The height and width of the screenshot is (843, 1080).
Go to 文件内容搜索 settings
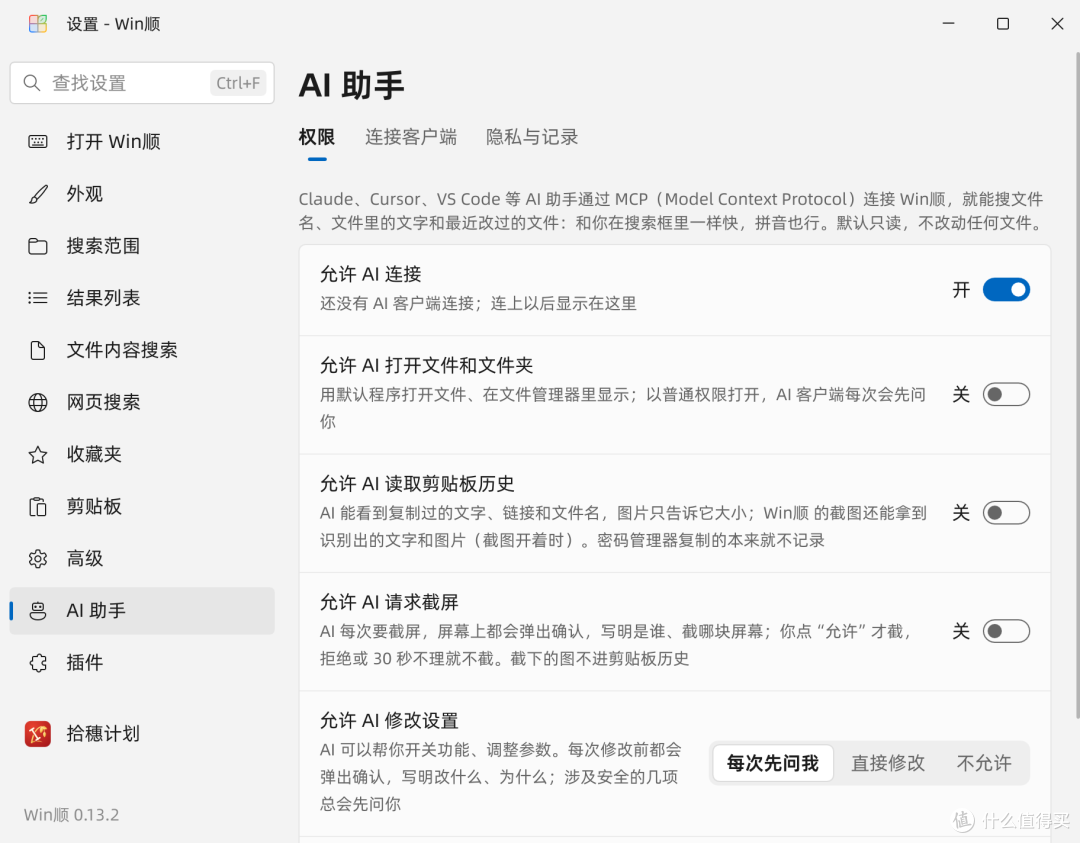coord(142,351)
